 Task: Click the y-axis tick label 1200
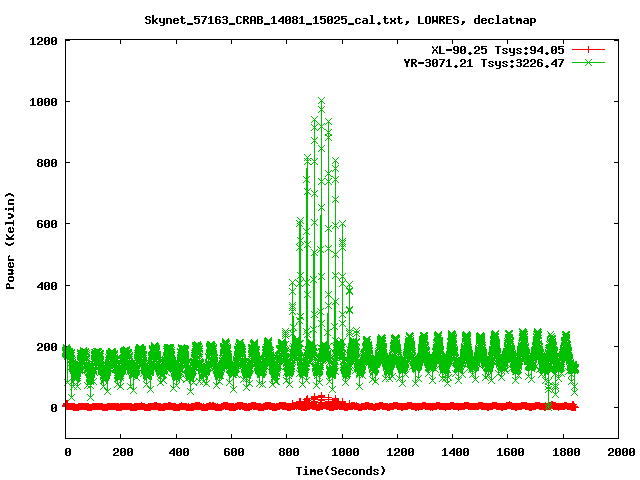click(43, 41)
